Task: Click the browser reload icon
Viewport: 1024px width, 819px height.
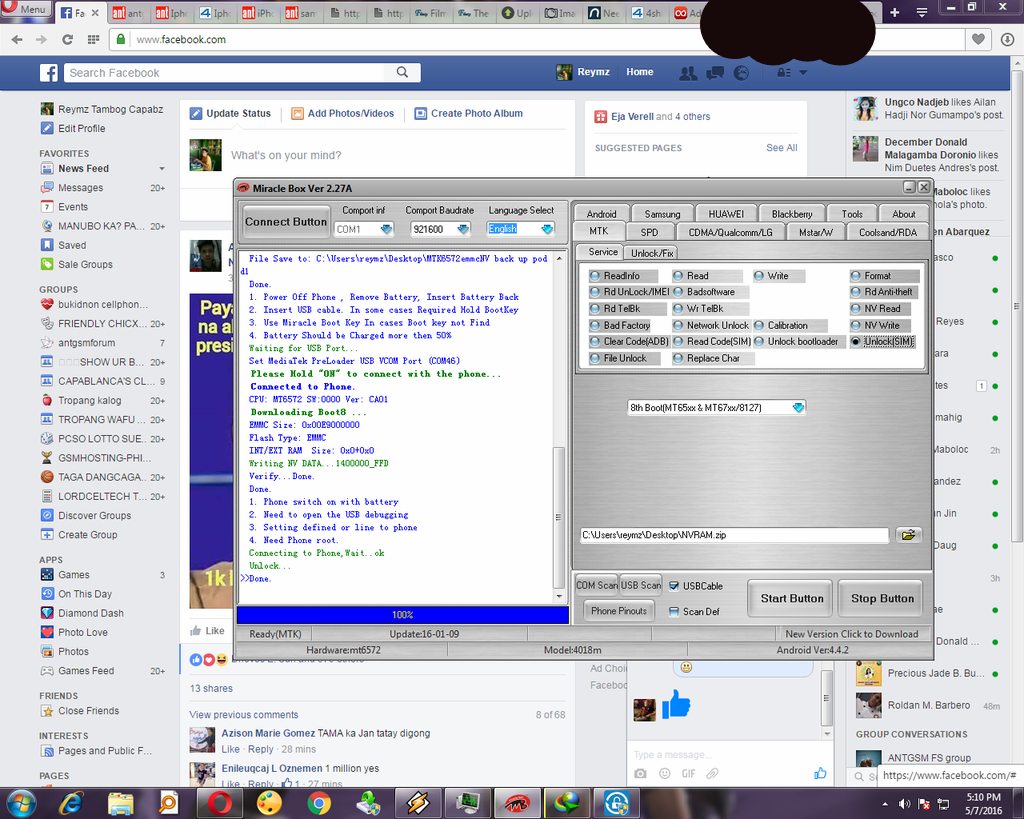Action: [67, 40]
